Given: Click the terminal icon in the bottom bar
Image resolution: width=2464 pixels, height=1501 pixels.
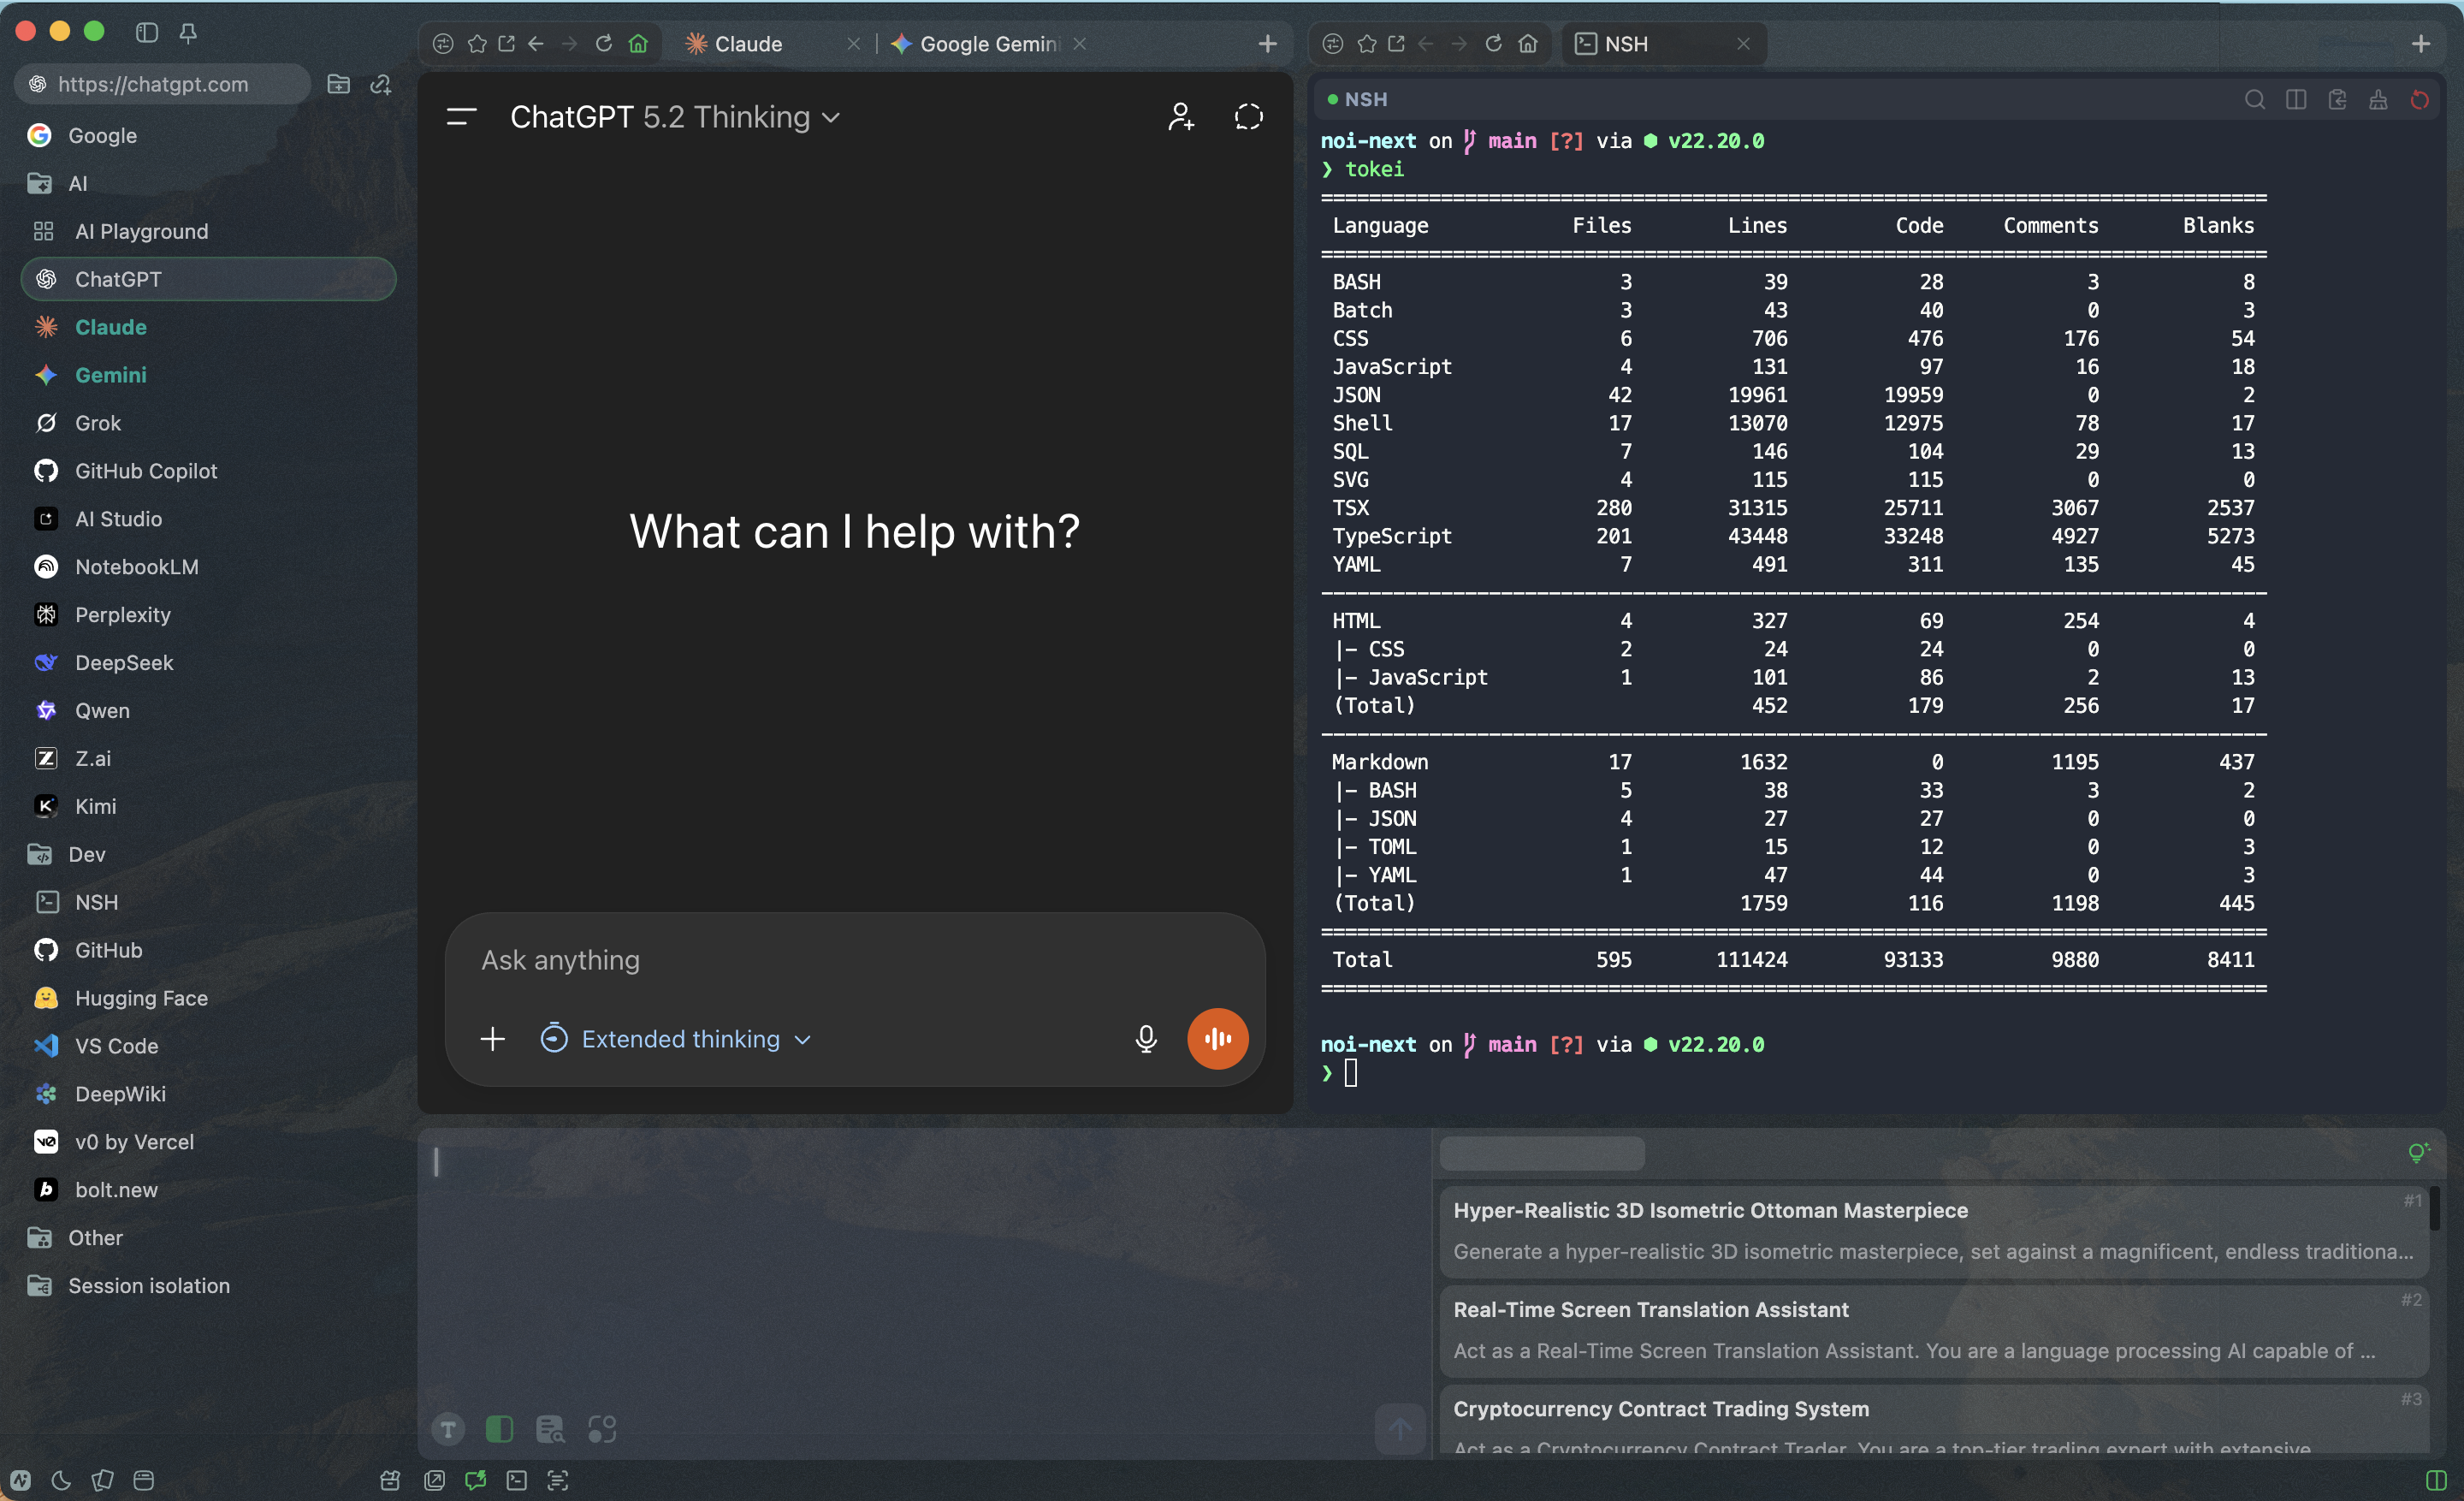Looking at the screenshot, I should click(x=516, y=1480).
